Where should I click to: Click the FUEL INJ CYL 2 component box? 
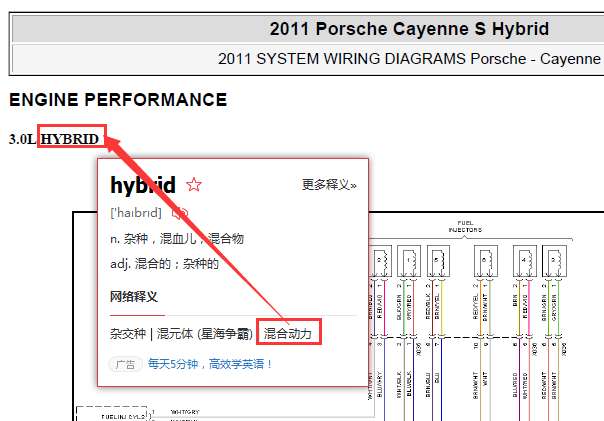click(112, 414)
